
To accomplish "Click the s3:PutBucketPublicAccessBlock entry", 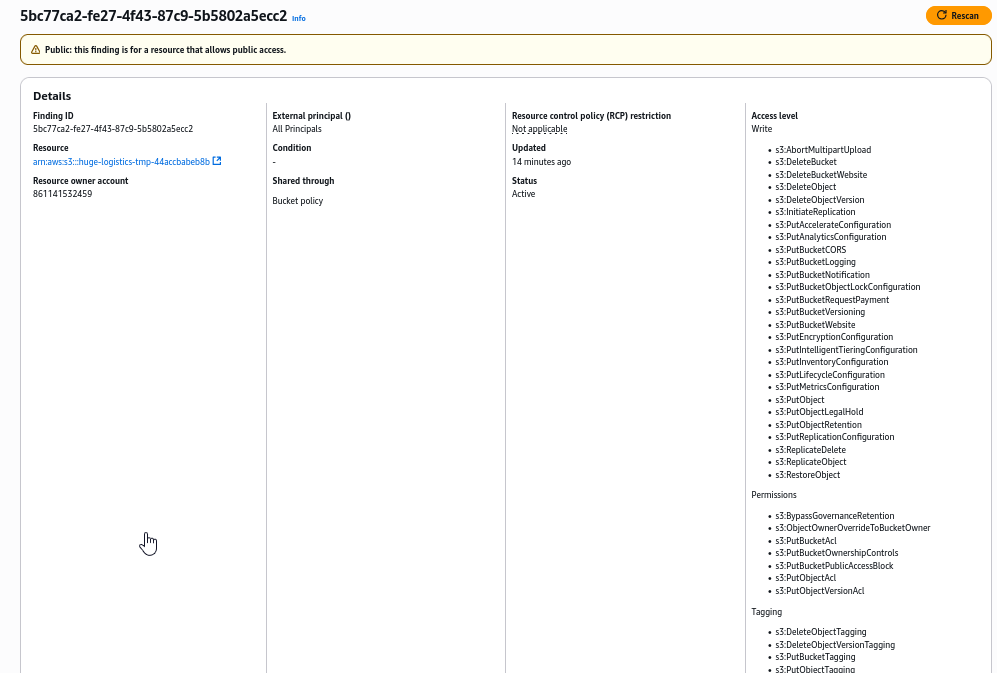I will (x=834, y=566).
